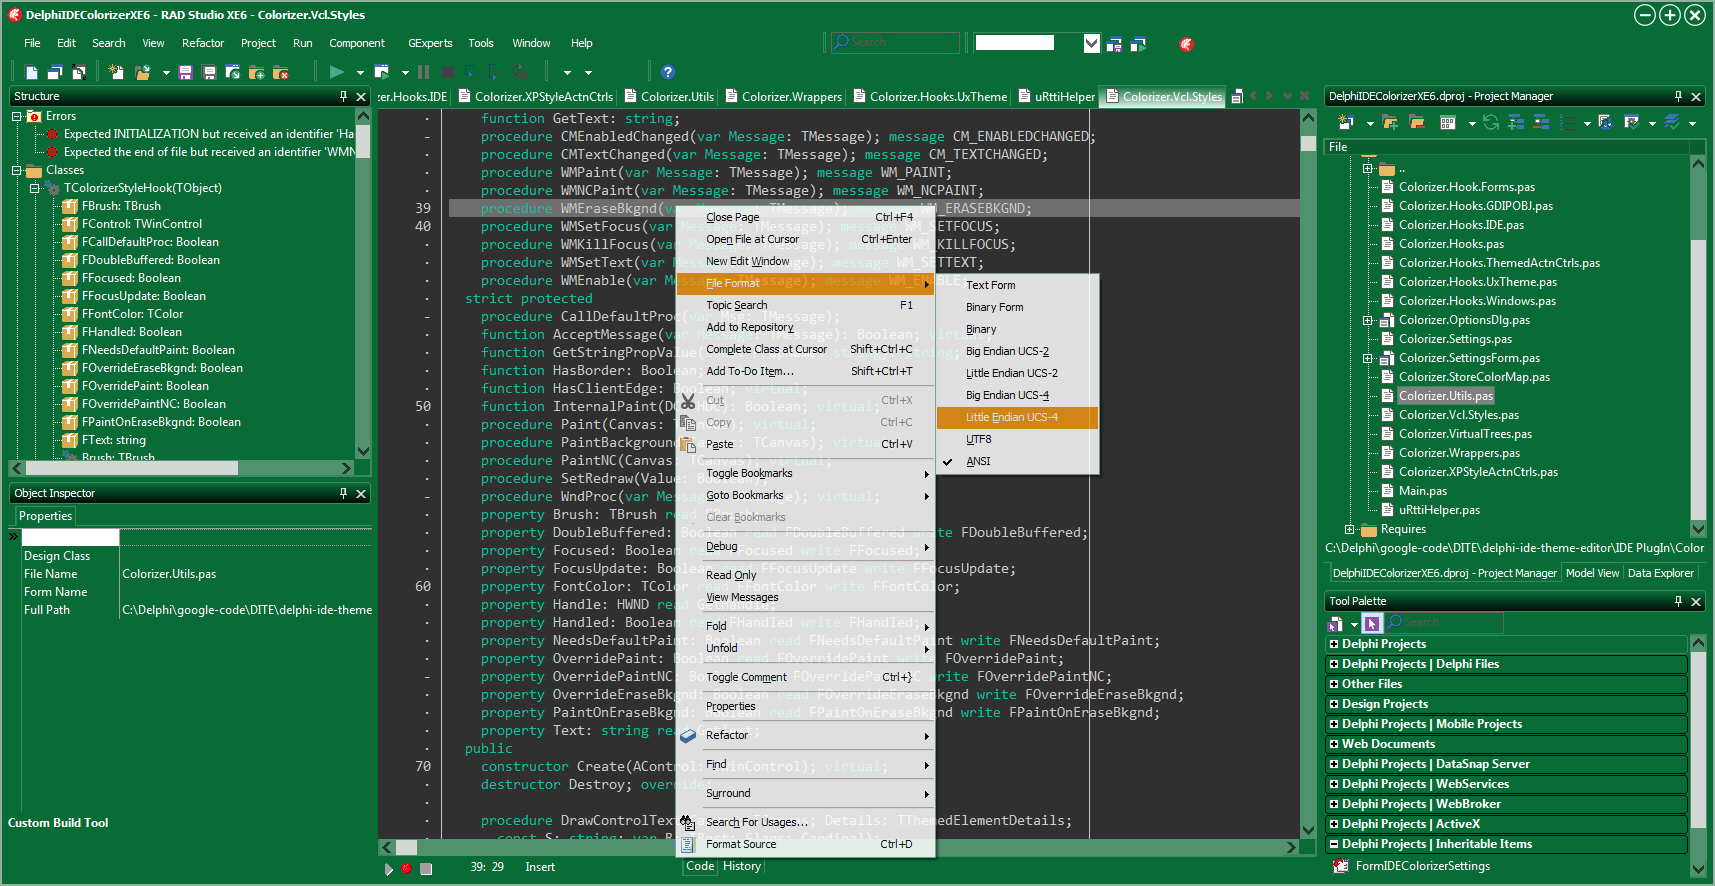The image size is (1715, 886).
Task: Click the Save All toolbar icon
Action: click(209, 72)
